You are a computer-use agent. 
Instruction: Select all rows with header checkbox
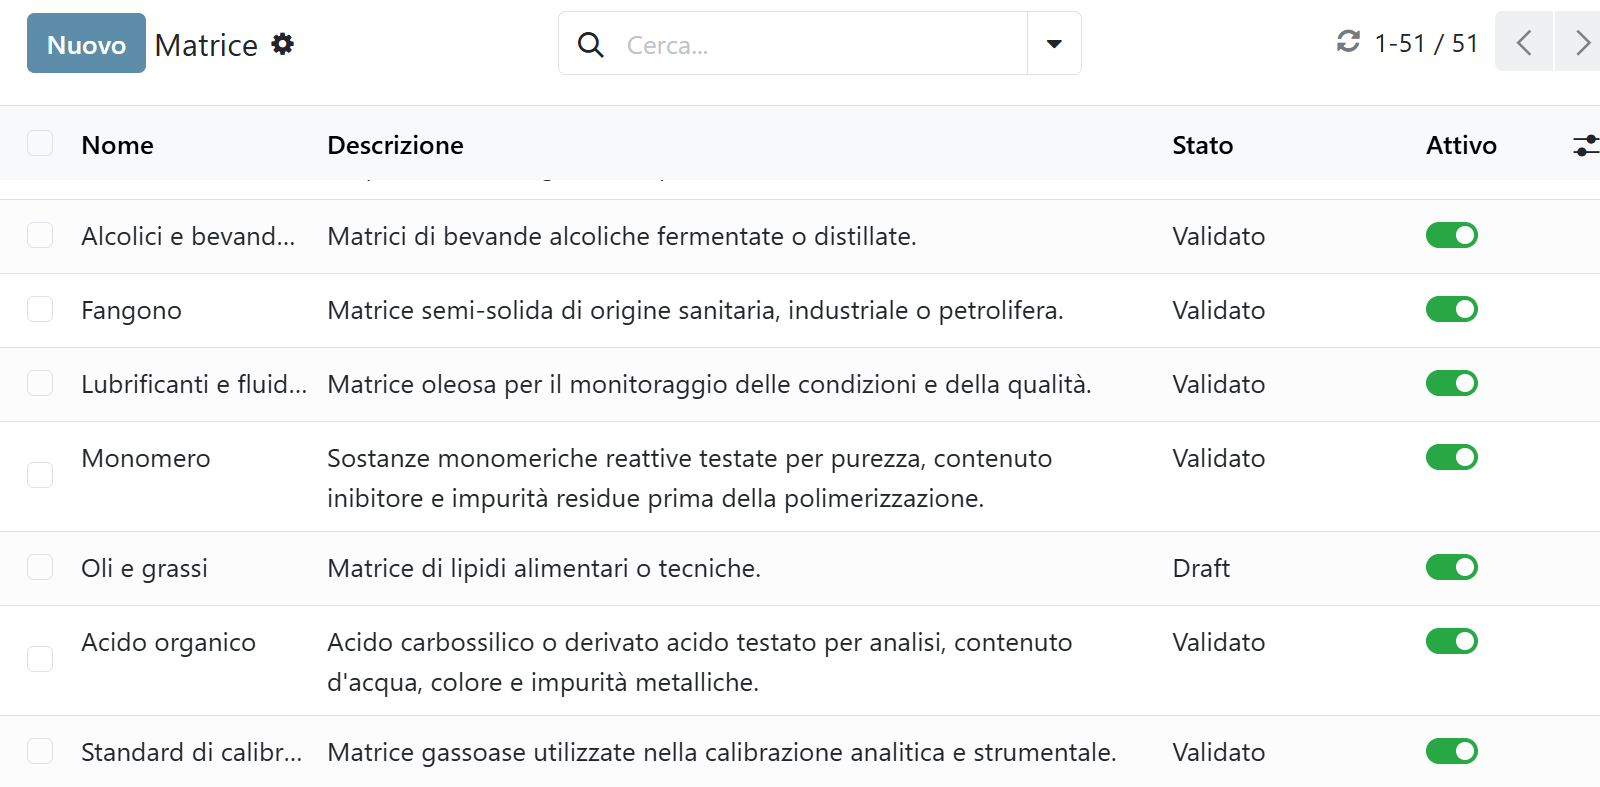point(40,144)
